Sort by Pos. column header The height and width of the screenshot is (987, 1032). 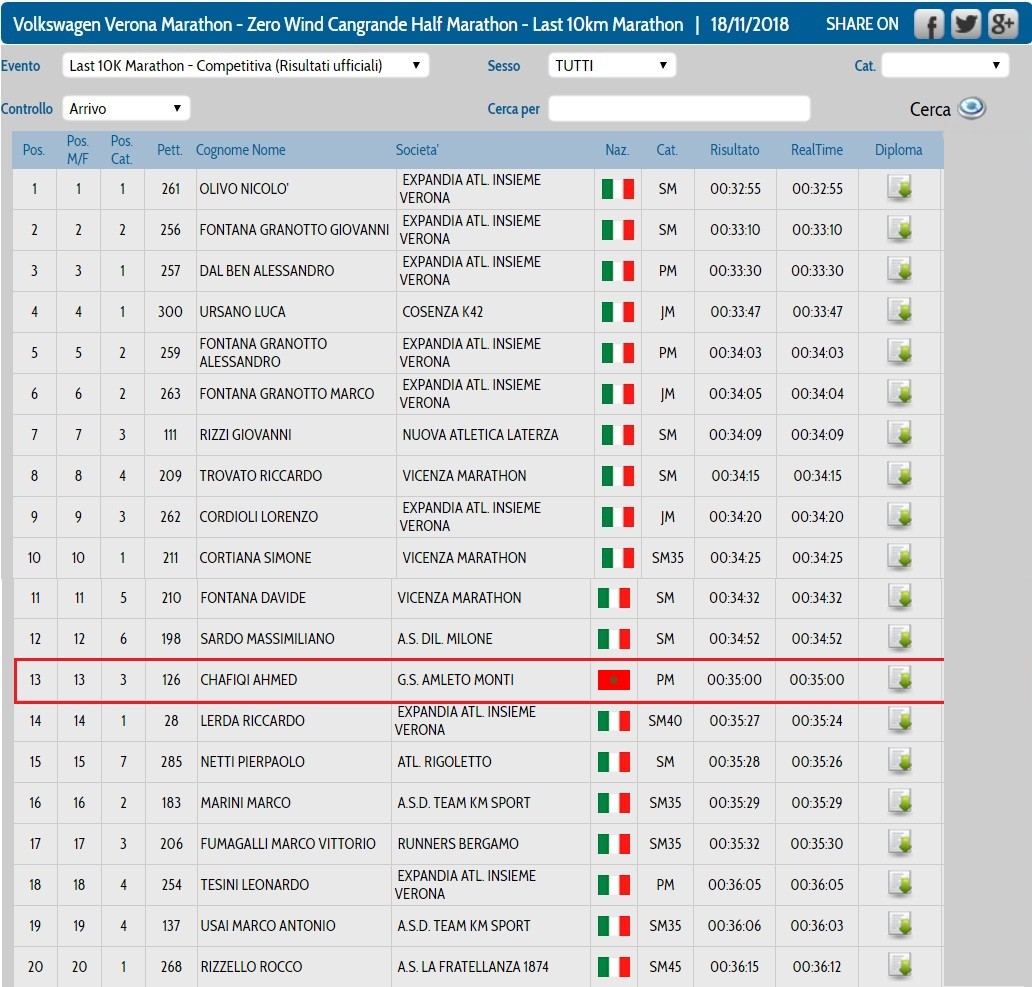[34, 150]
